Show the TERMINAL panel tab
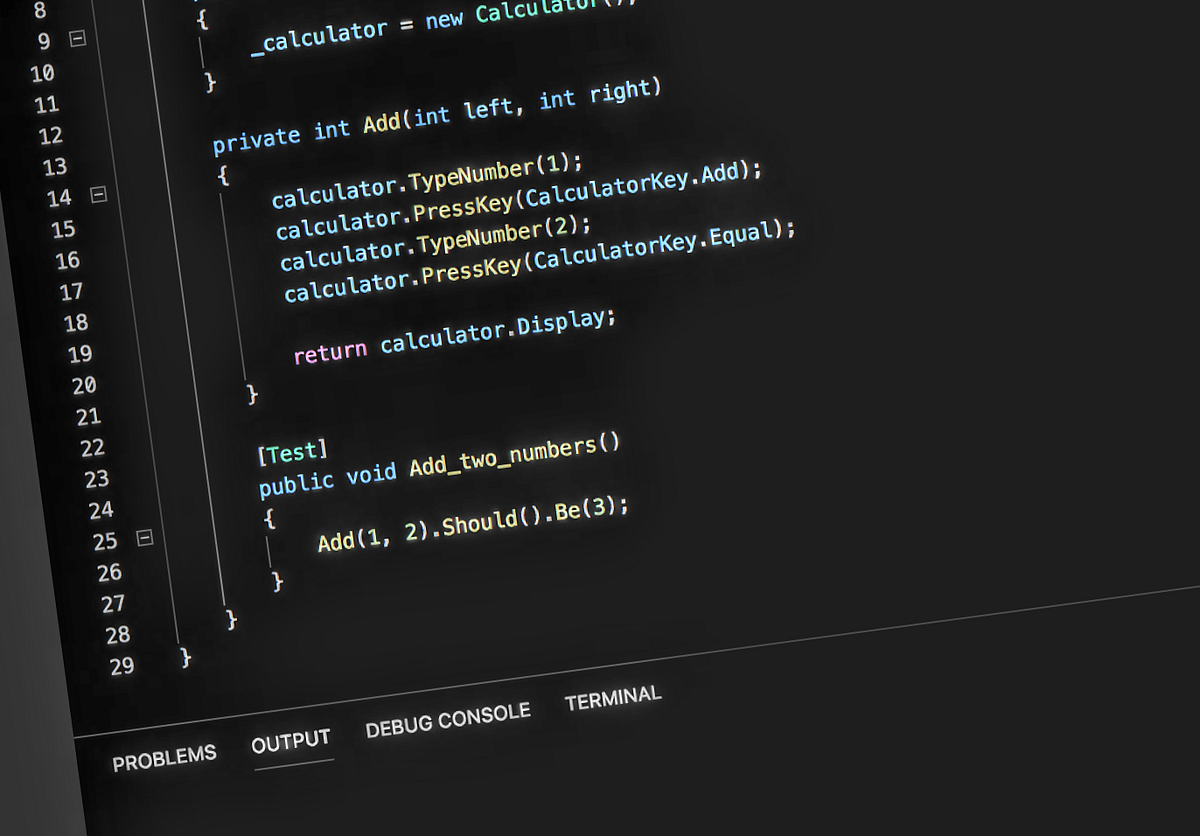 pos(613,698)
